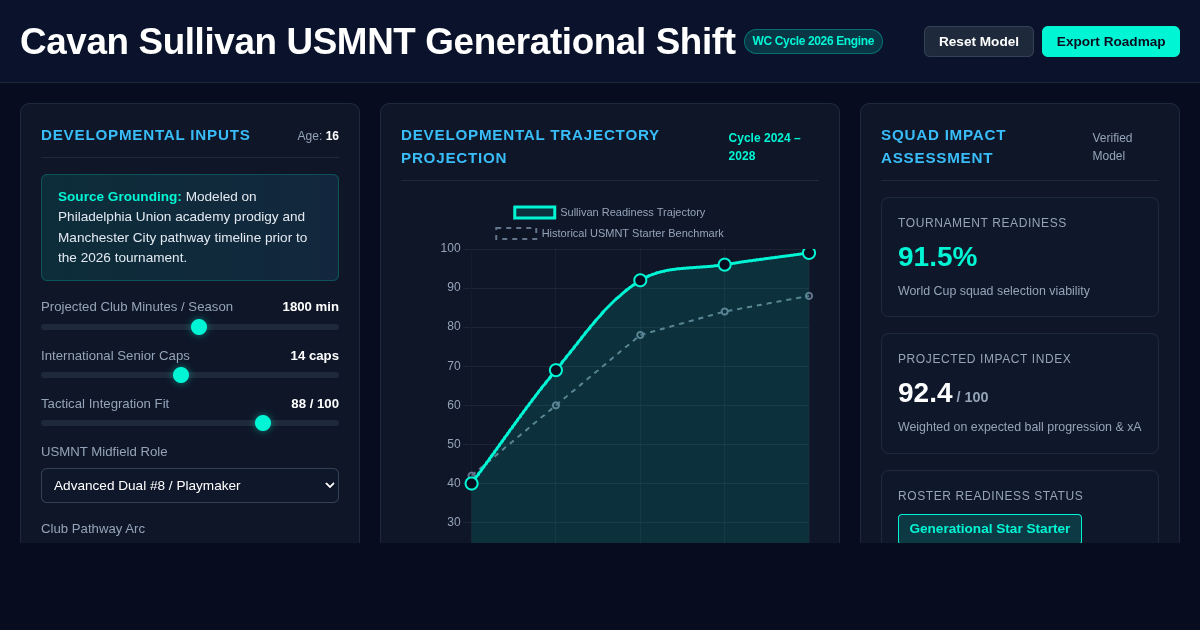The height and width of the screenshot is (630, 1200).
Task: Click the Developmental Trajectory Projection heading
Action: [530, 146]
